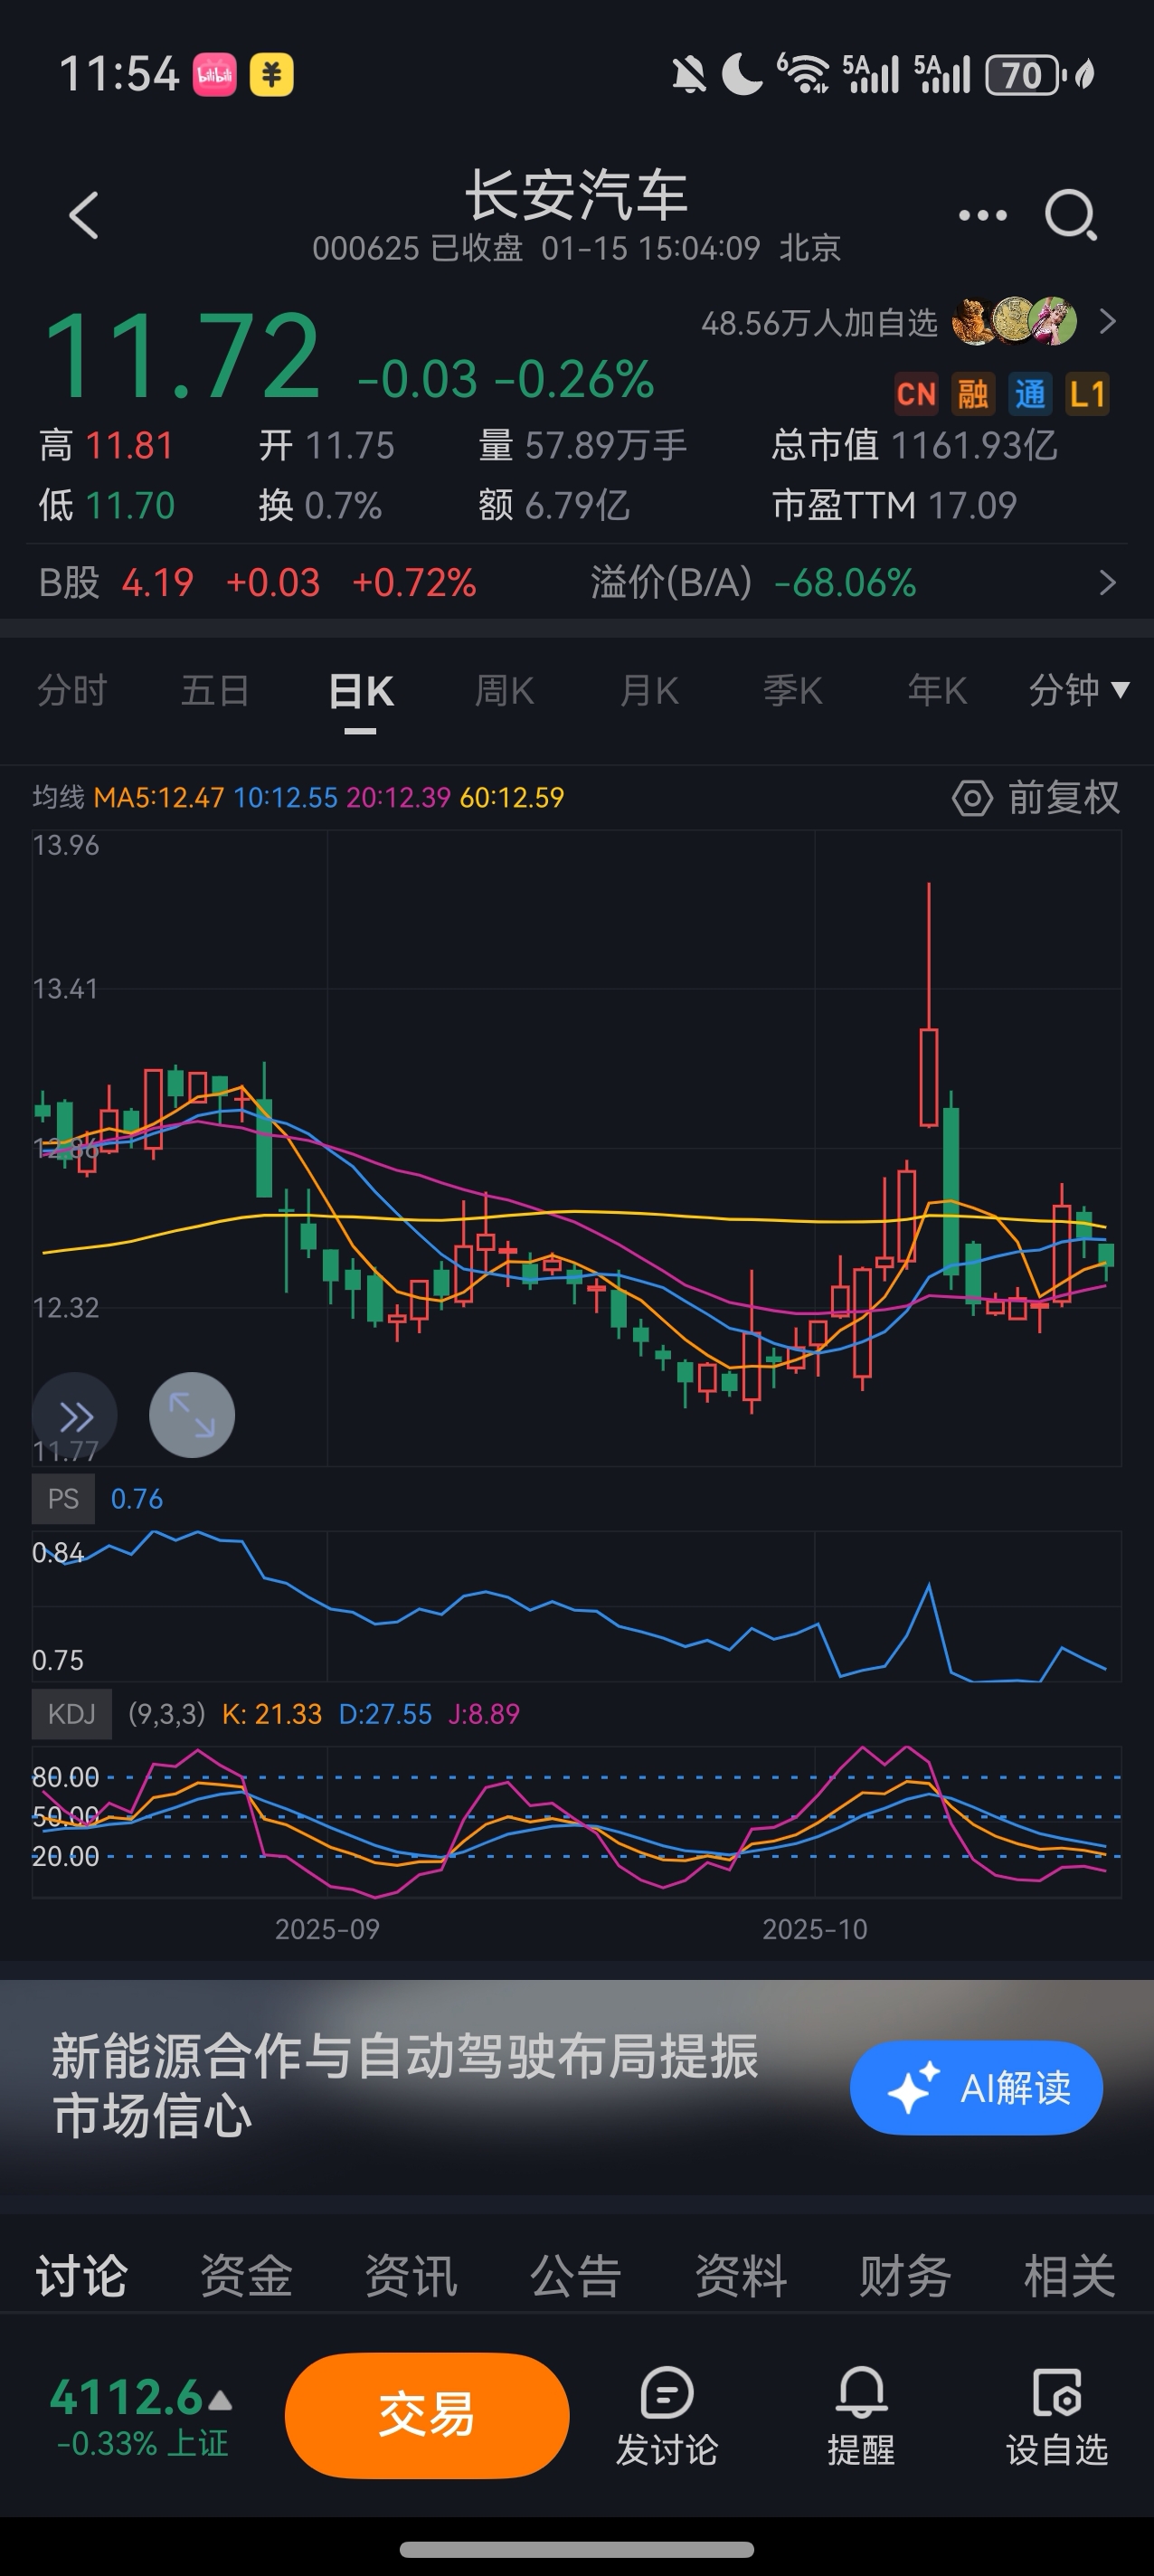The image size is (1154, 2576).
Task: Switch to the 资讯 tab
Action: click(411, 2277)
